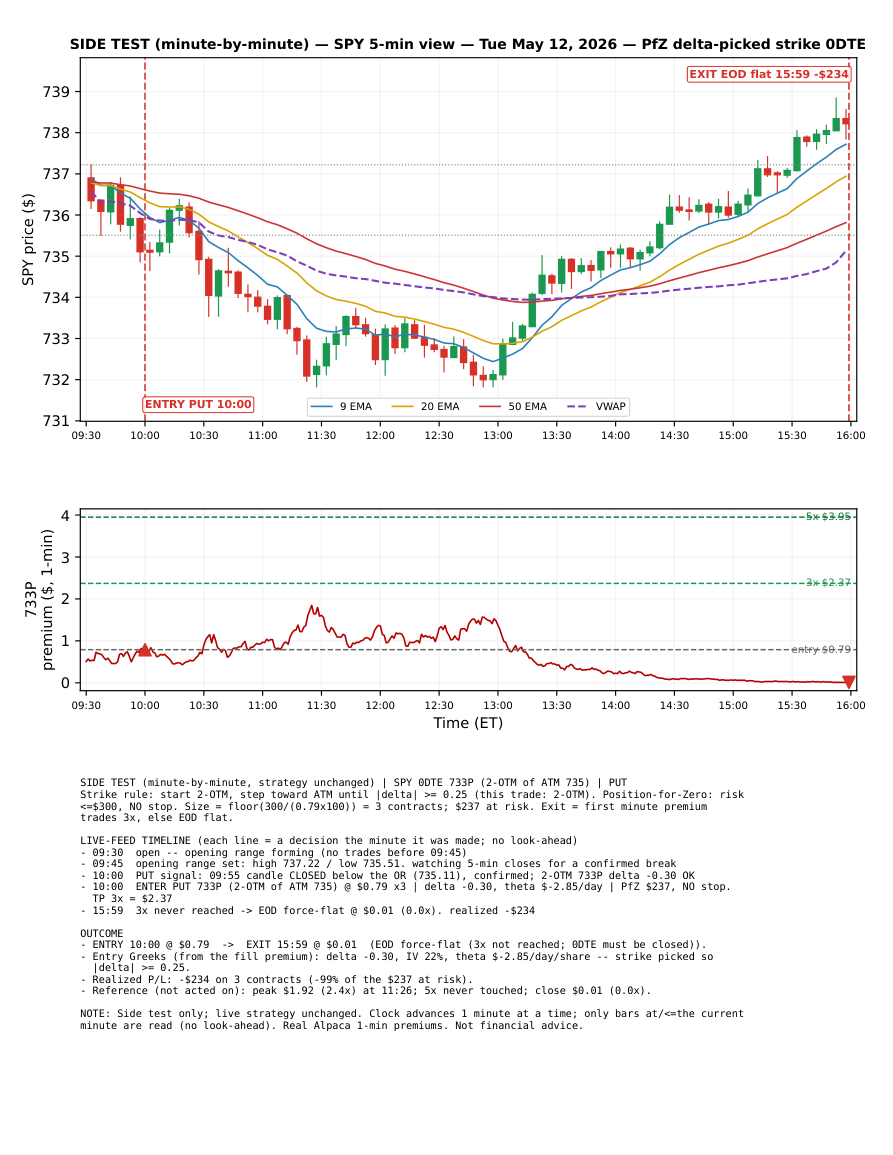The image size is (893, 1155).
Task: Click the VWAP legend entry
Action: pyautogui.click(x=596, y=407)
